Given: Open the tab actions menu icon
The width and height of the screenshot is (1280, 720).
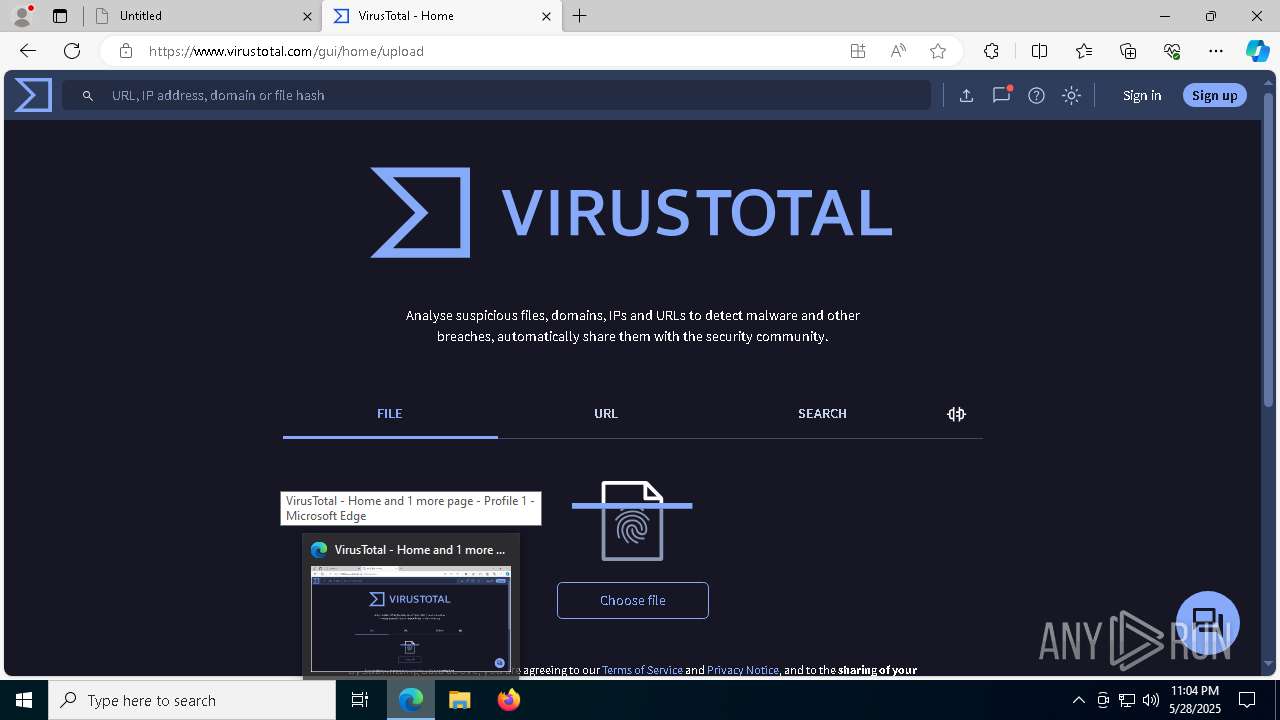Looking at the screenshot, I should (60, 16).
